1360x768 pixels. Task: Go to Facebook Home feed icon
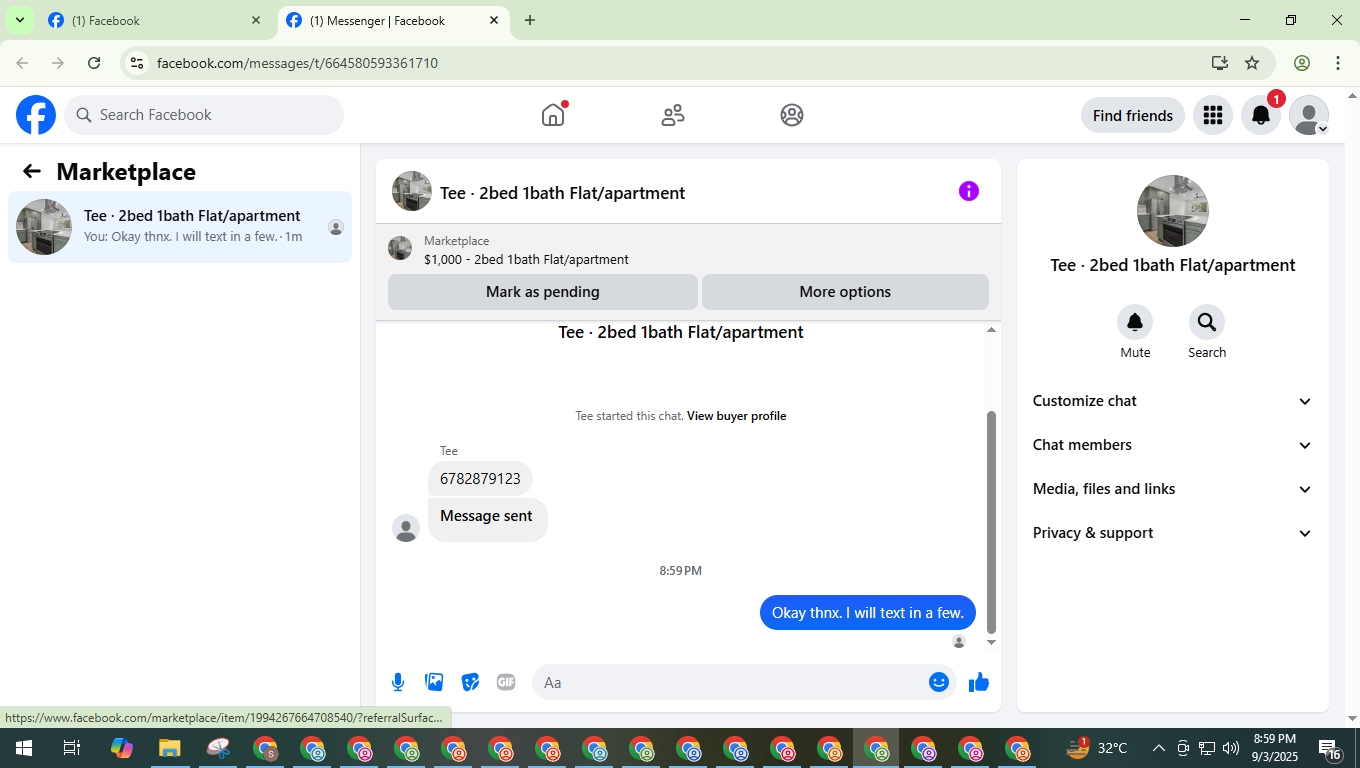(553, 115)
